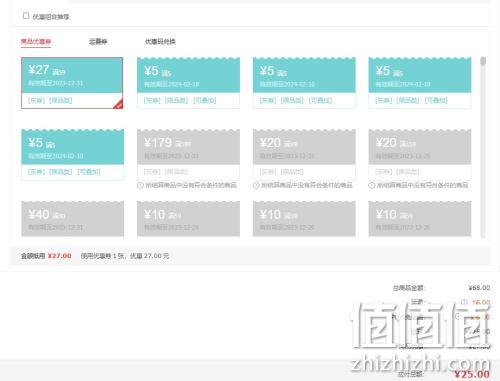Click the [可叠加] tag on the coupon below the ¥27 coupon
Viewport: 500px width, 381px height.
(x=89, y=172)
